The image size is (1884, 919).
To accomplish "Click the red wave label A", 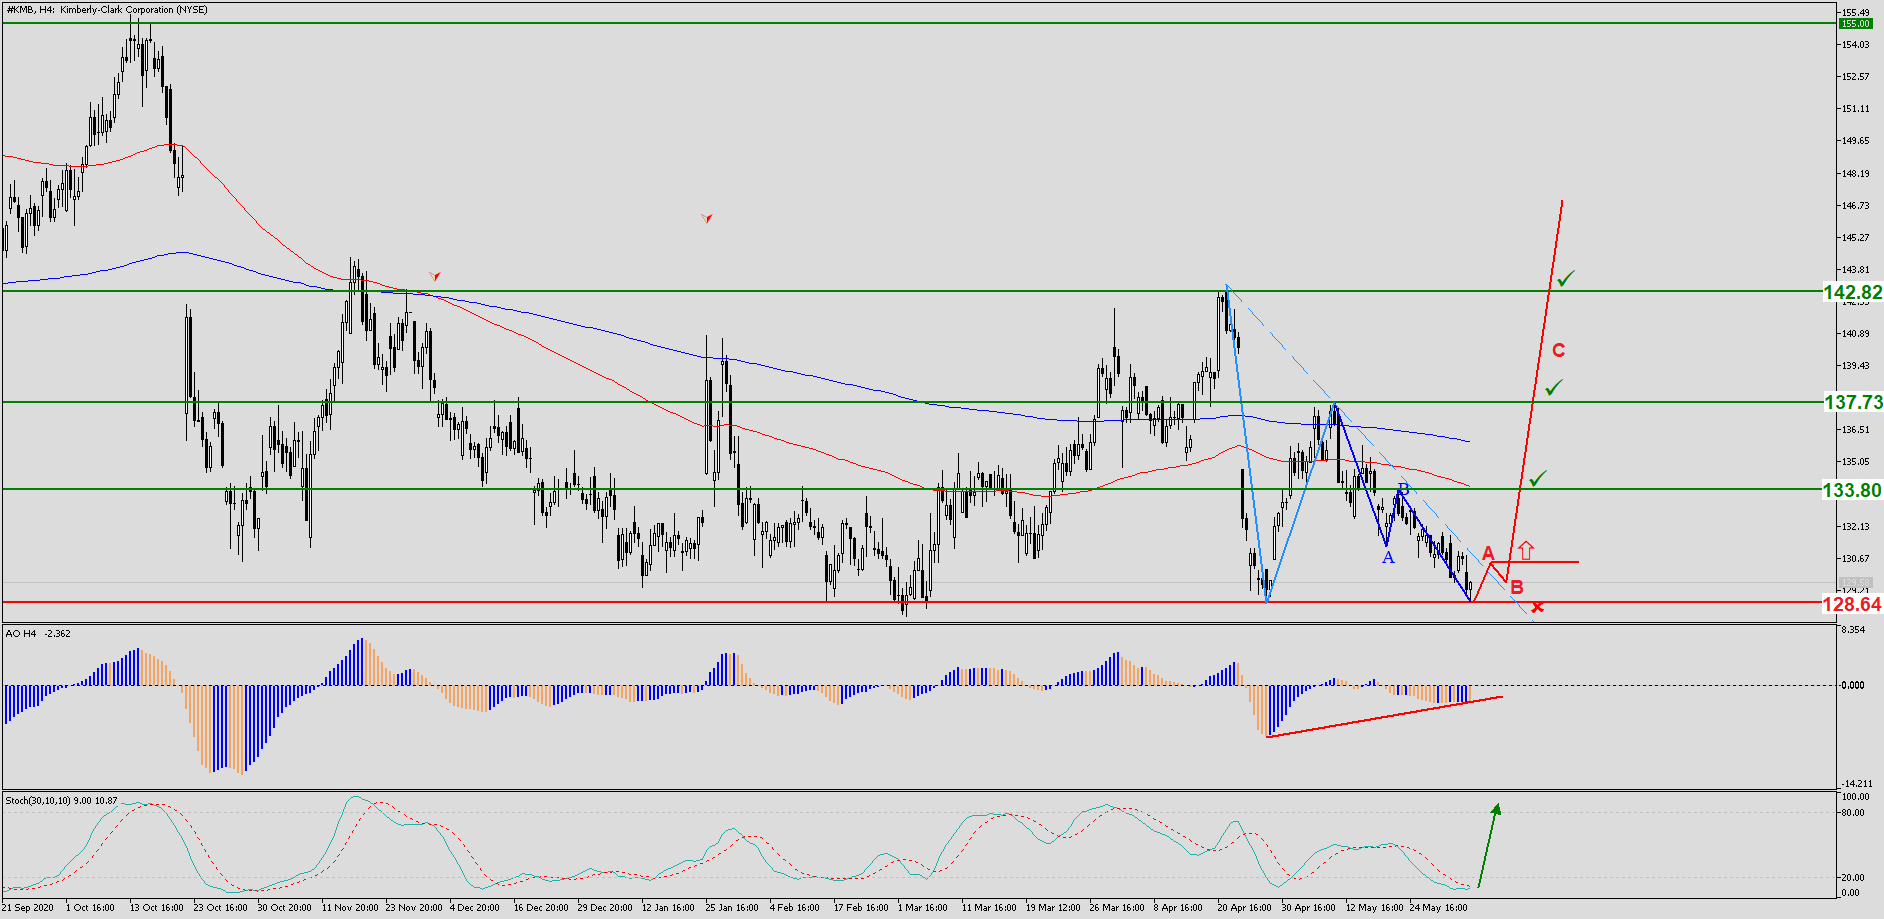I will (1488, 553).
